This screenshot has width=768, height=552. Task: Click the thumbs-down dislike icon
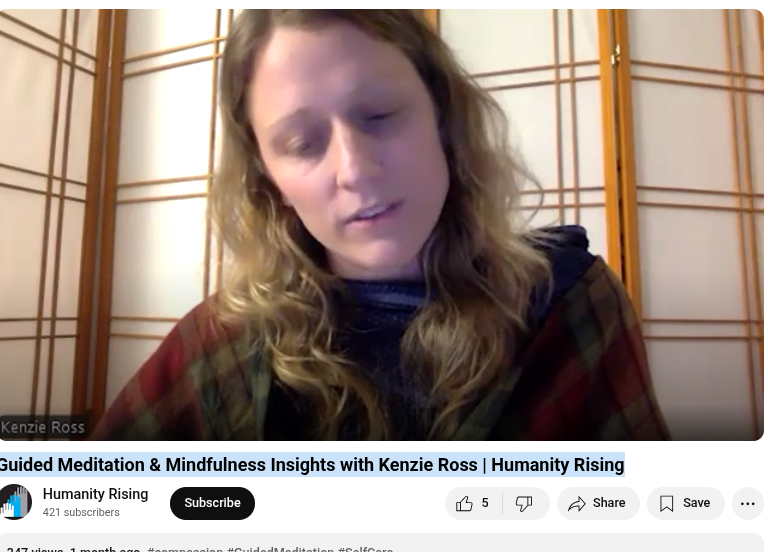click(x=525, y=503)
